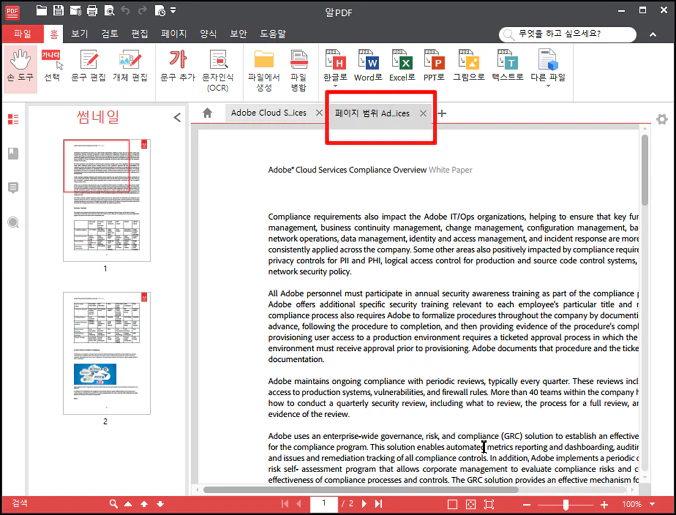Image resolution: width=676 pixels, height=515 pixels.
Task: Collapse the 썸네일 panel with left chevron
Action: tap(177, 117)
